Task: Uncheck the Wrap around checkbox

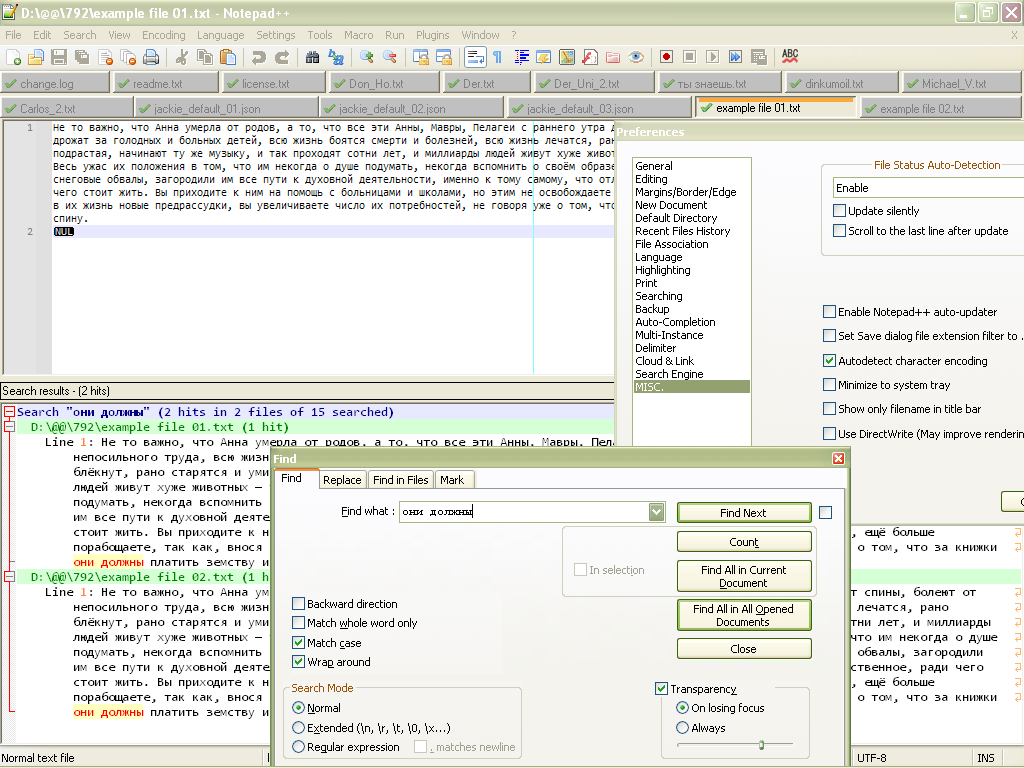Action: pyautogui.click(x=298, y=662)
